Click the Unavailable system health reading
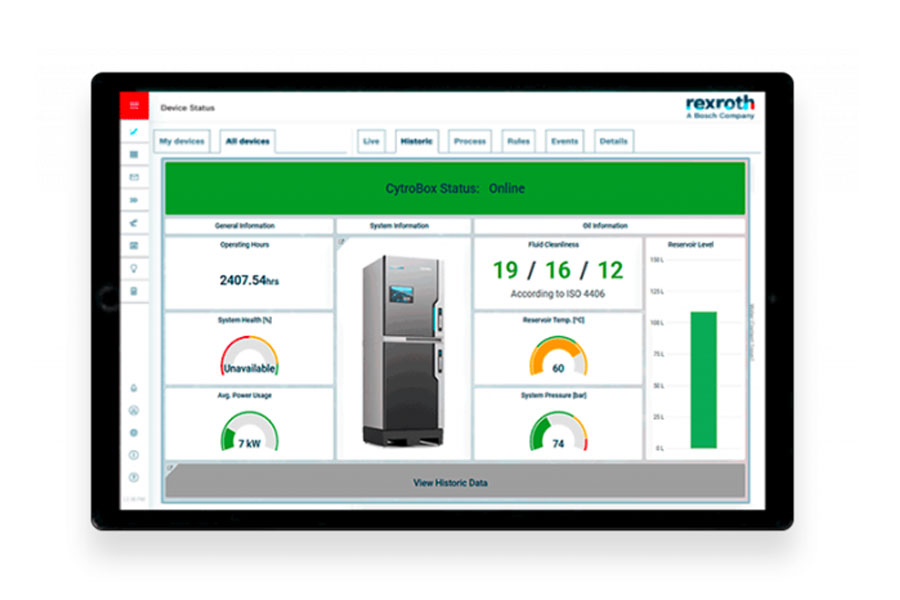The image size is (900, 600). pyautogui.click(x=250, y=369)
